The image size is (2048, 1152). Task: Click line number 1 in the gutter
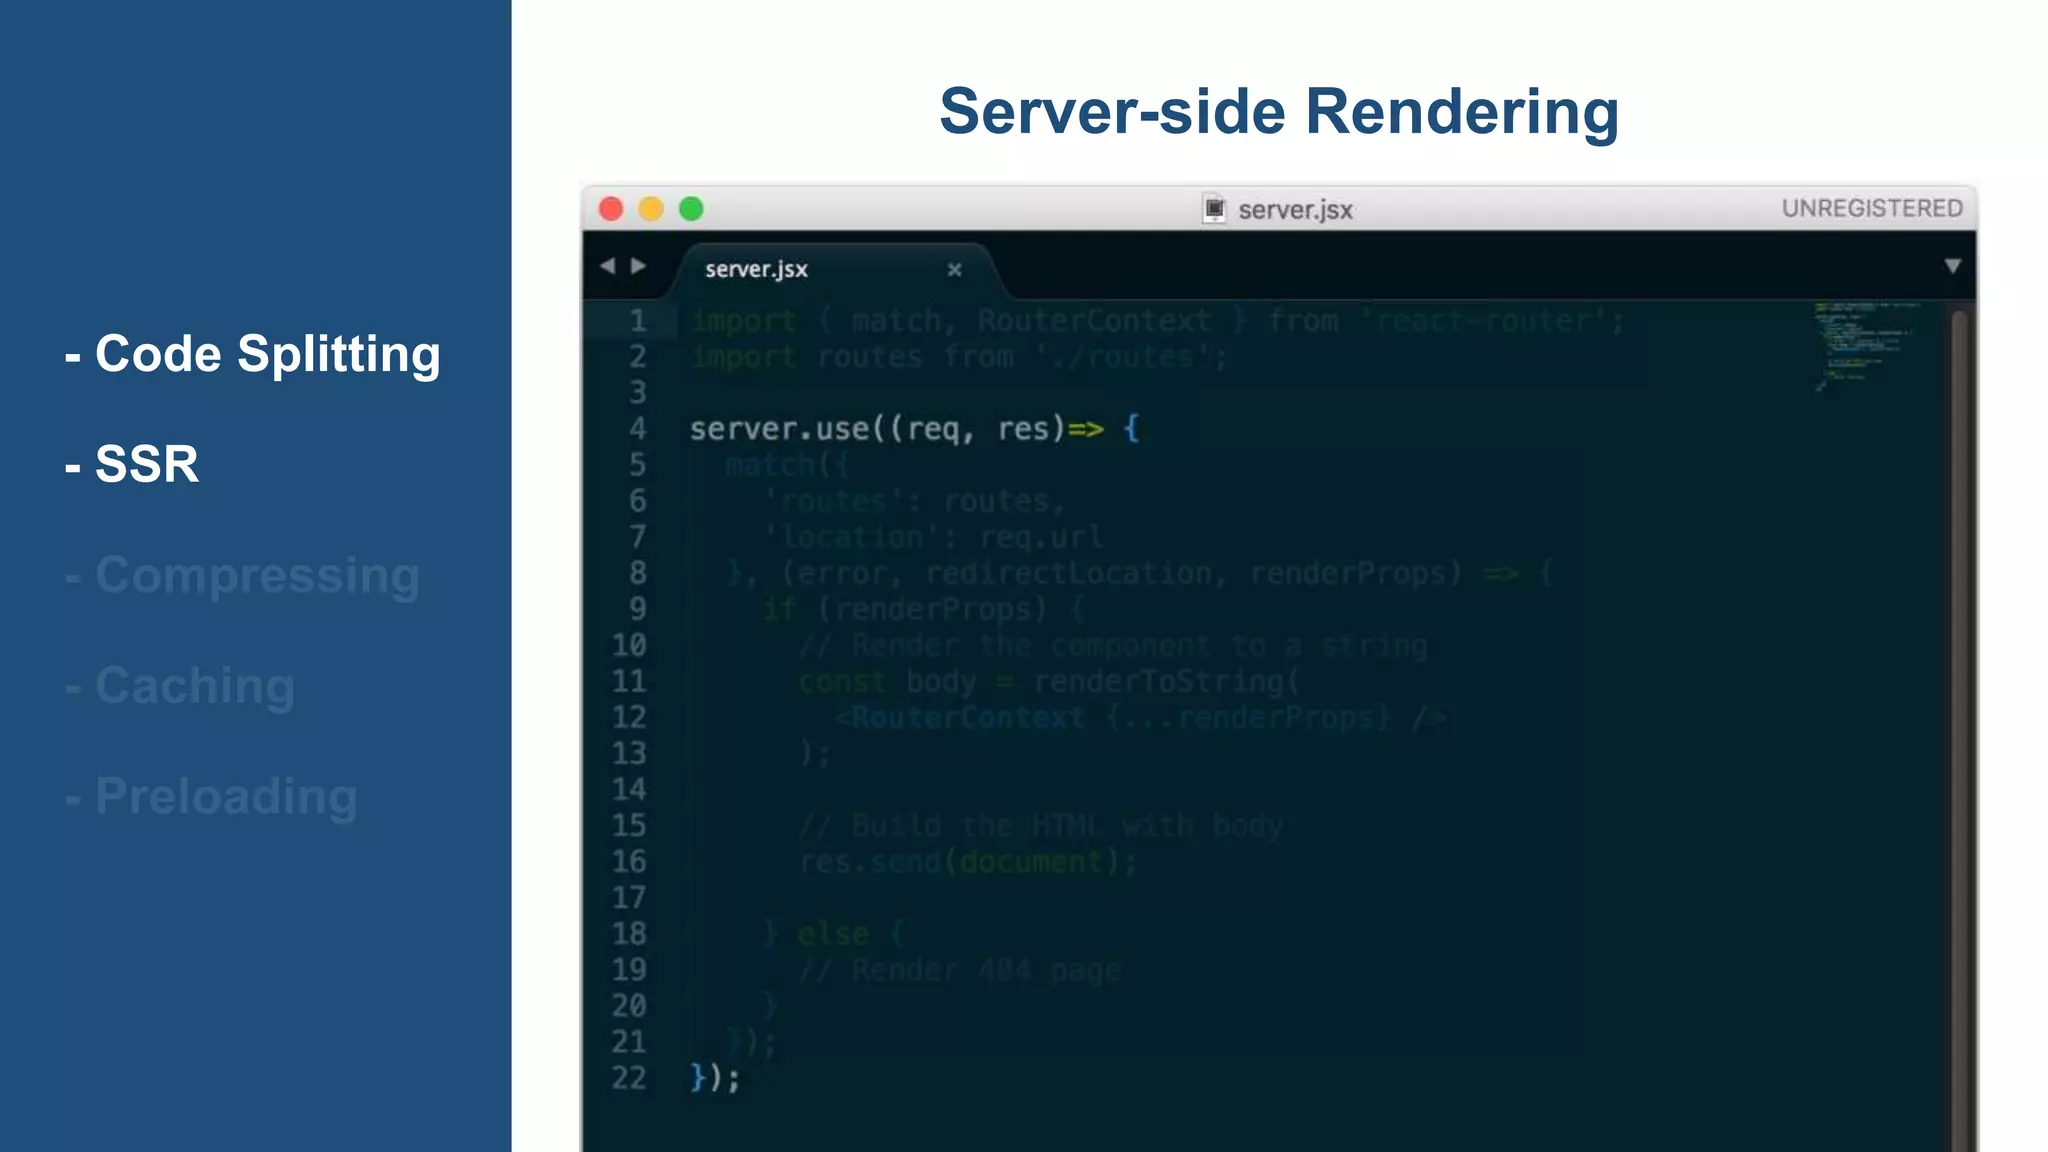[637, 321]
